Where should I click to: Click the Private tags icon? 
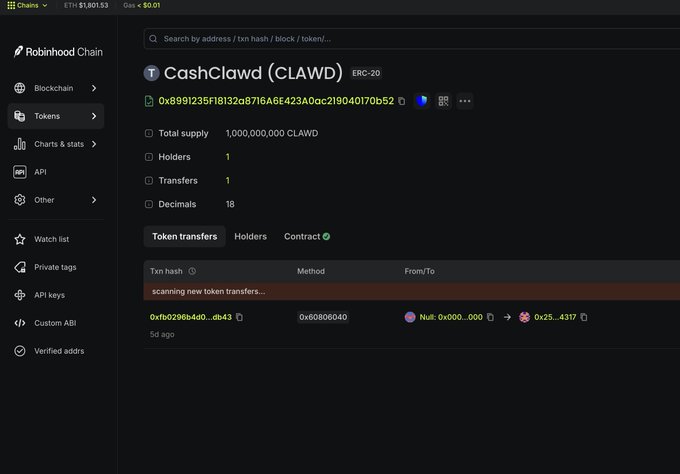tap(20, 267)
